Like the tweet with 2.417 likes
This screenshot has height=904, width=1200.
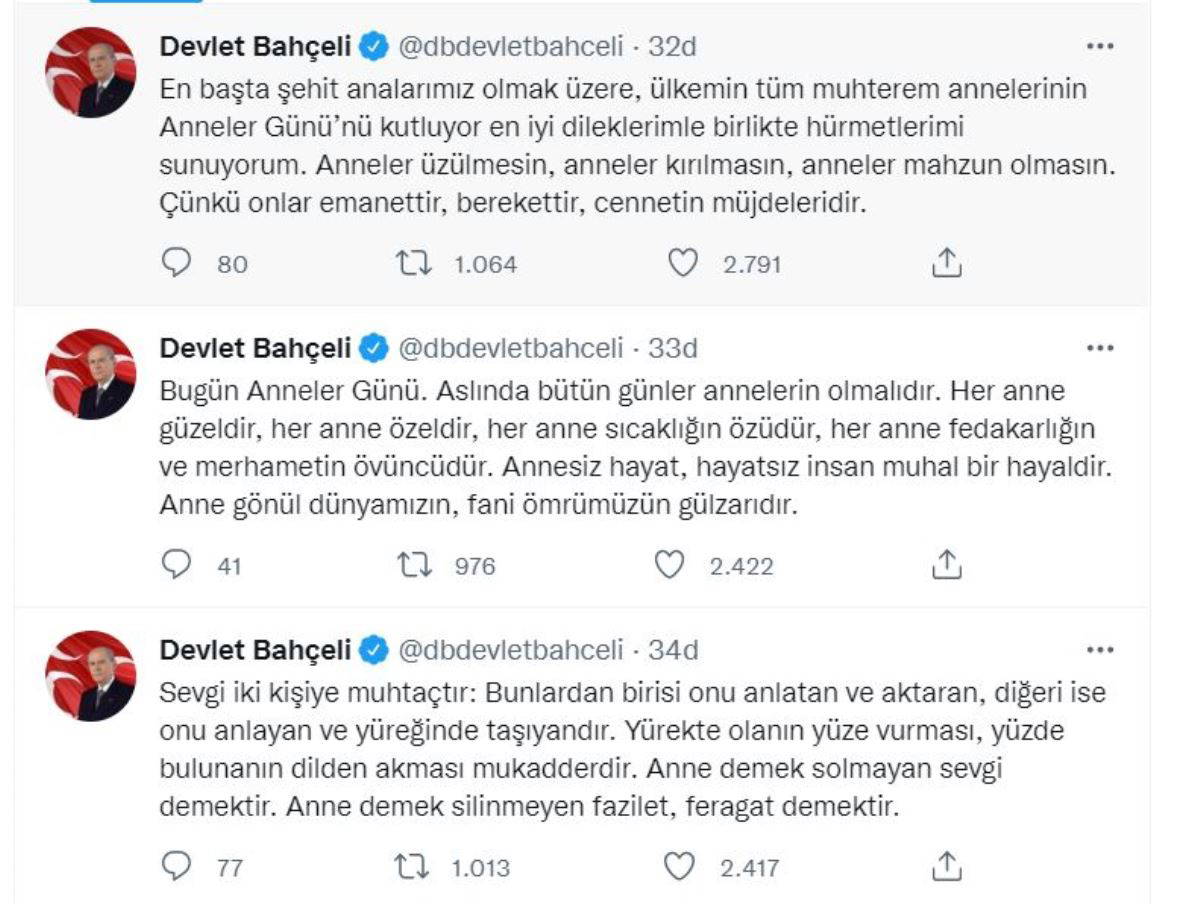pyautogui.click(x=679, y=867)
